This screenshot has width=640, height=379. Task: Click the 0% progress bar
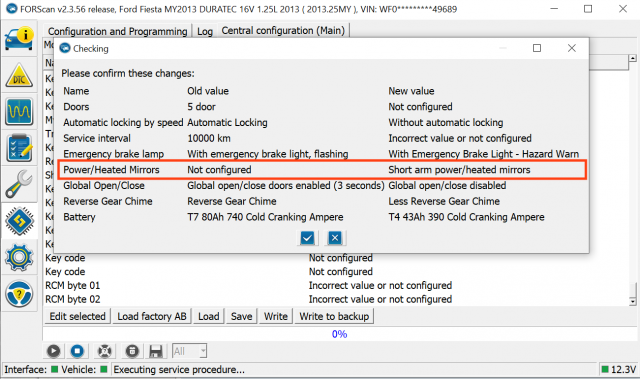(340, 334)
